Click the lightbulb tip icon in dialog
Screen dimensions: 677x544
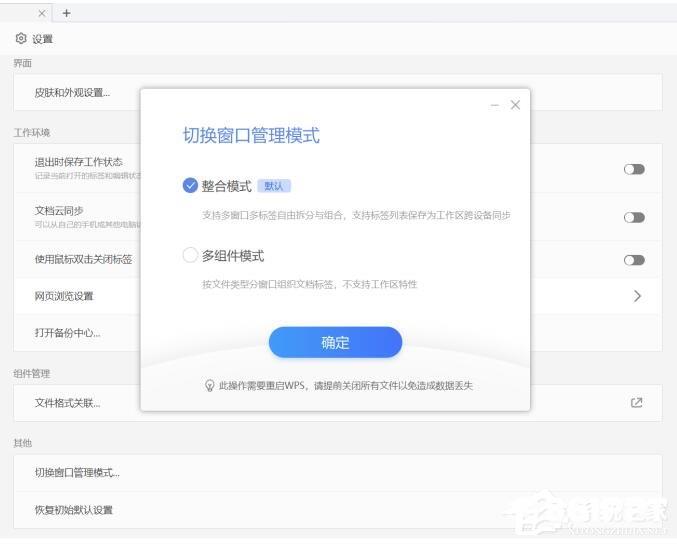(x=209, y=386)
